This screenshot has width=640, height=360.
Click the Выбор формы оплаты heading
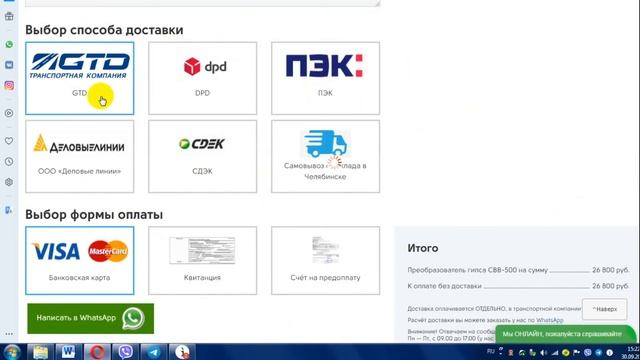[x=94, y=214]
